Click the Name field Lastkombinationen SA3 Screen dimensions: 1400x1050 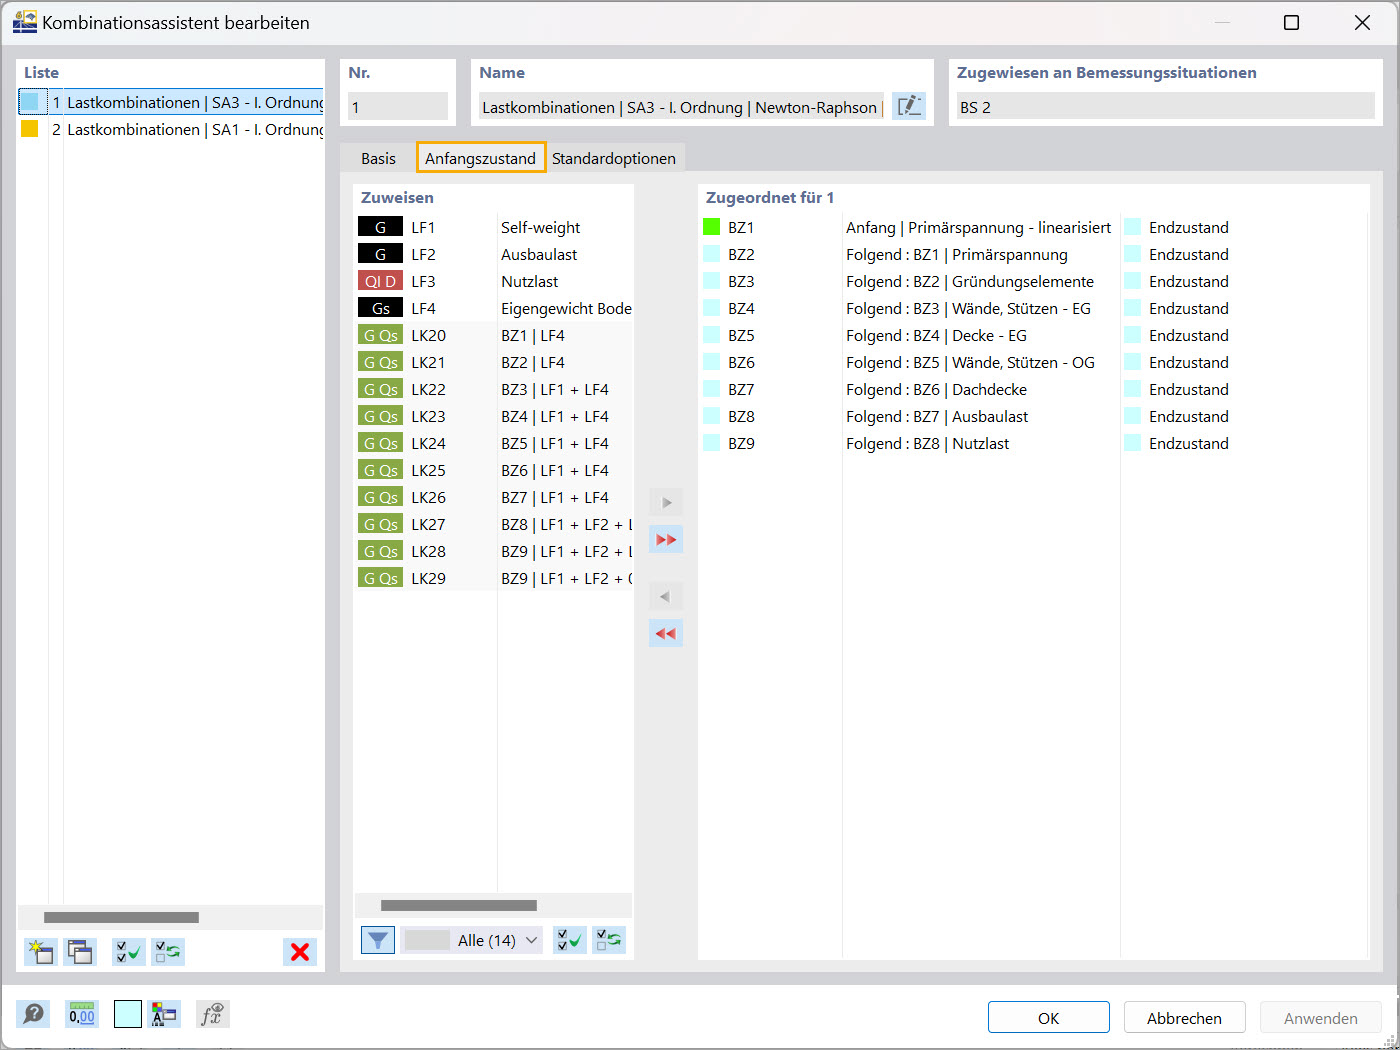coord(681,106)
